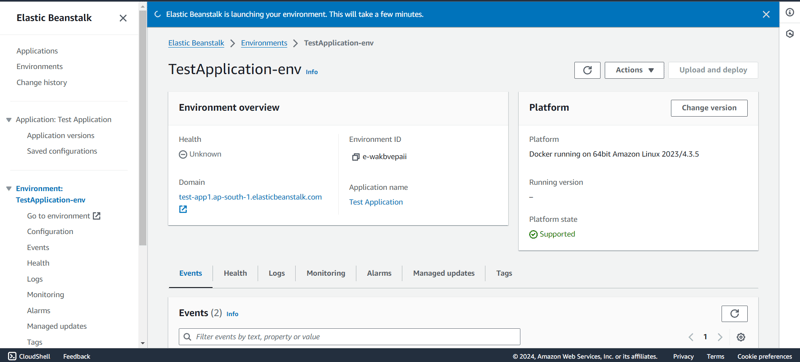The height and width of the screenshot is (362, 800).
Task: Go to previous events page arrow
Action: click(691, 337)
